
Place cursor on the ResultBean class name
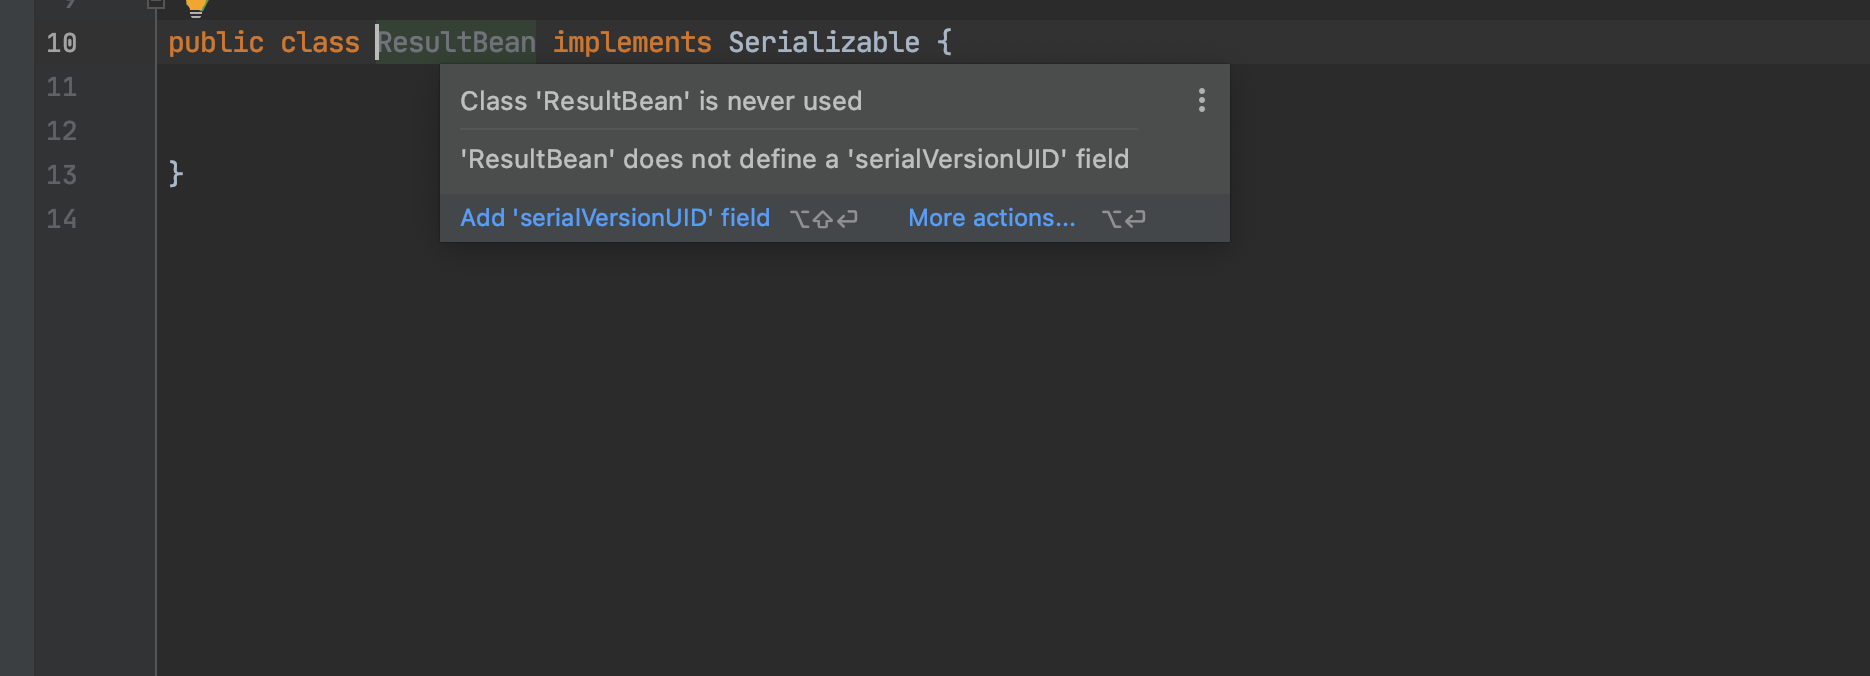(456, 42)
